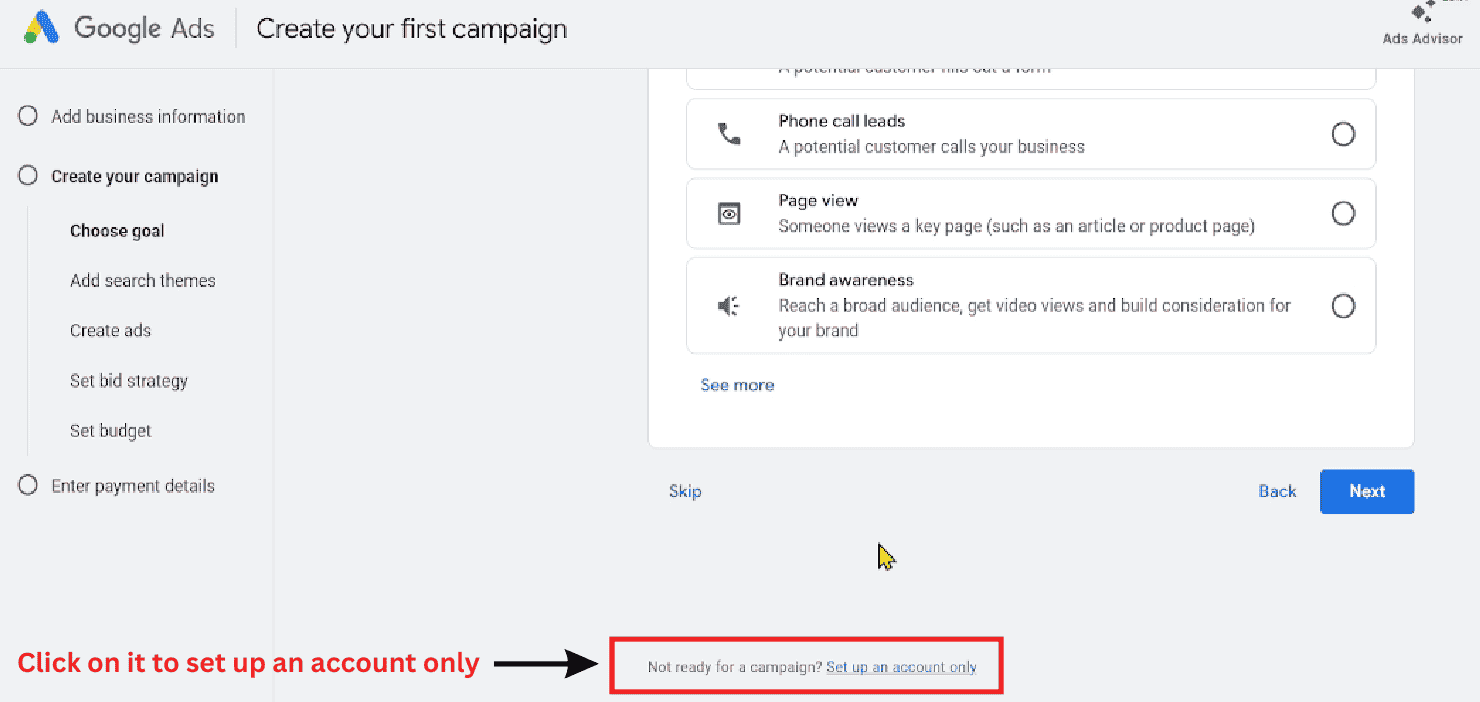Image resolution: width=1480 pixels, height=702 pixels.
Task: Open the Choose goal step
Action: [117, 230]
